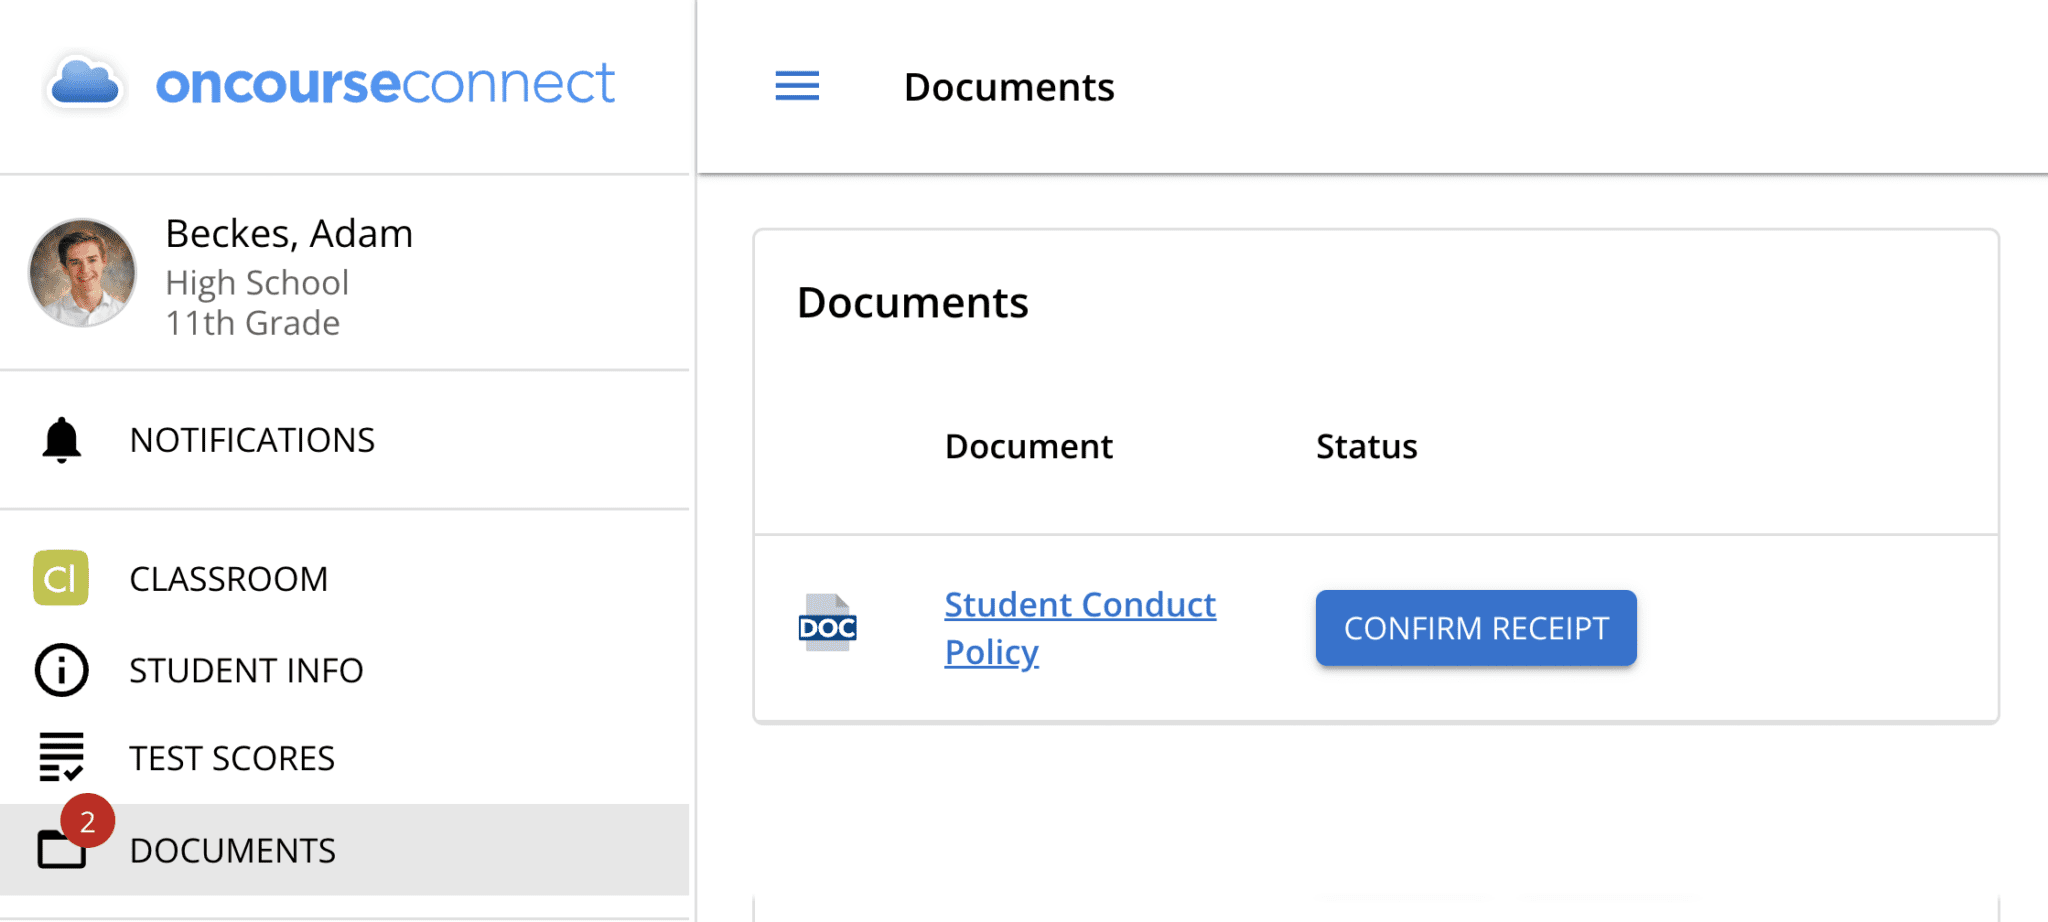Click the blue cloud logo icon
The image size is (2048, 922).
pyautogui.click(x=85, y=83)
